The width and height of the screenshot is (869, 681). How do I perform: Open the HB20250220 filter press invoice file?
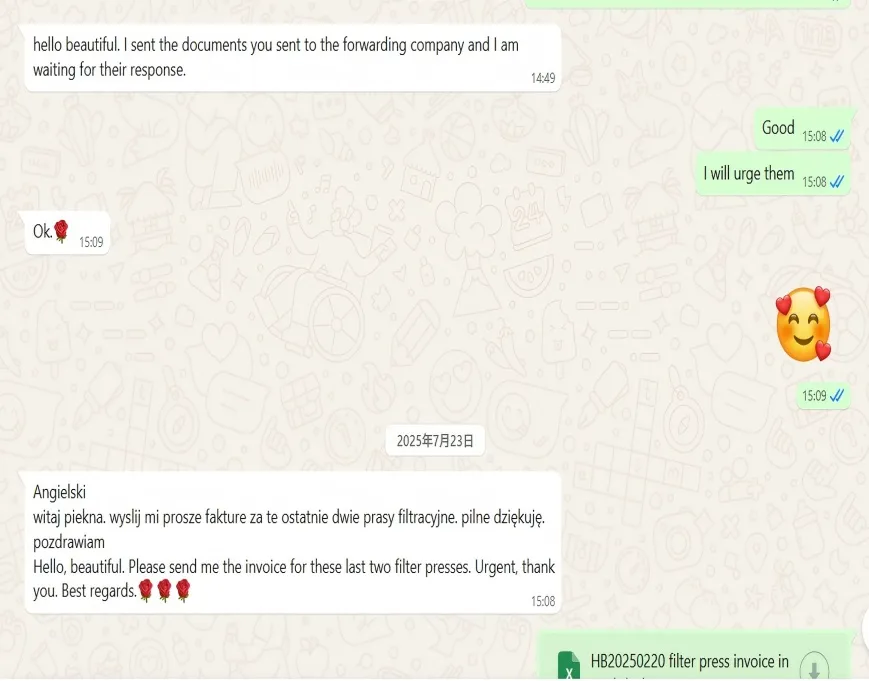(x=689, y=661)
